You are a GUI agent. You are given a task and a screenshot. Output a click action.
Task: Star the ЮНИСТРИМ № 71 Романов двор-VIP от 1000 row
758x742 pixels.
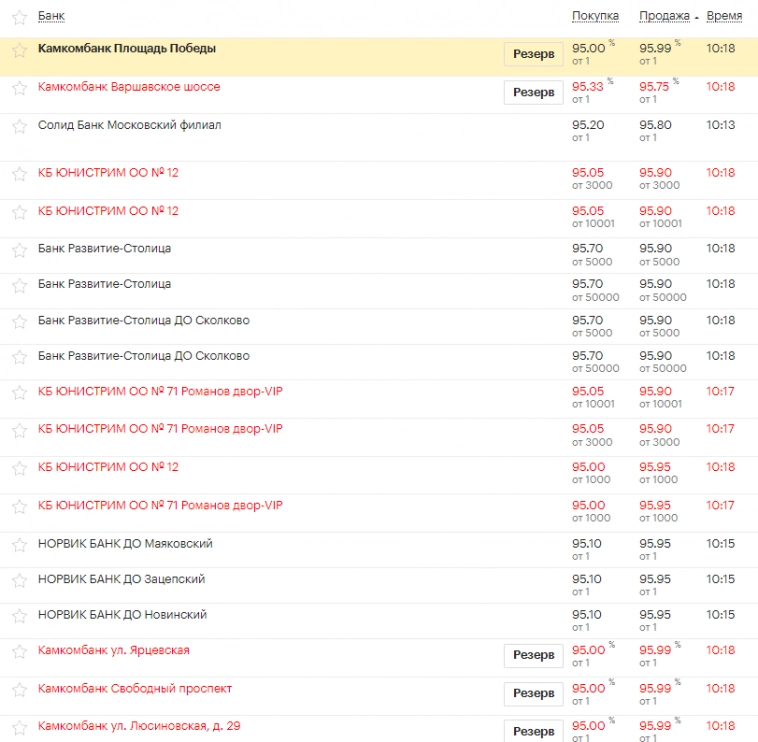click(x=20, y=507)
